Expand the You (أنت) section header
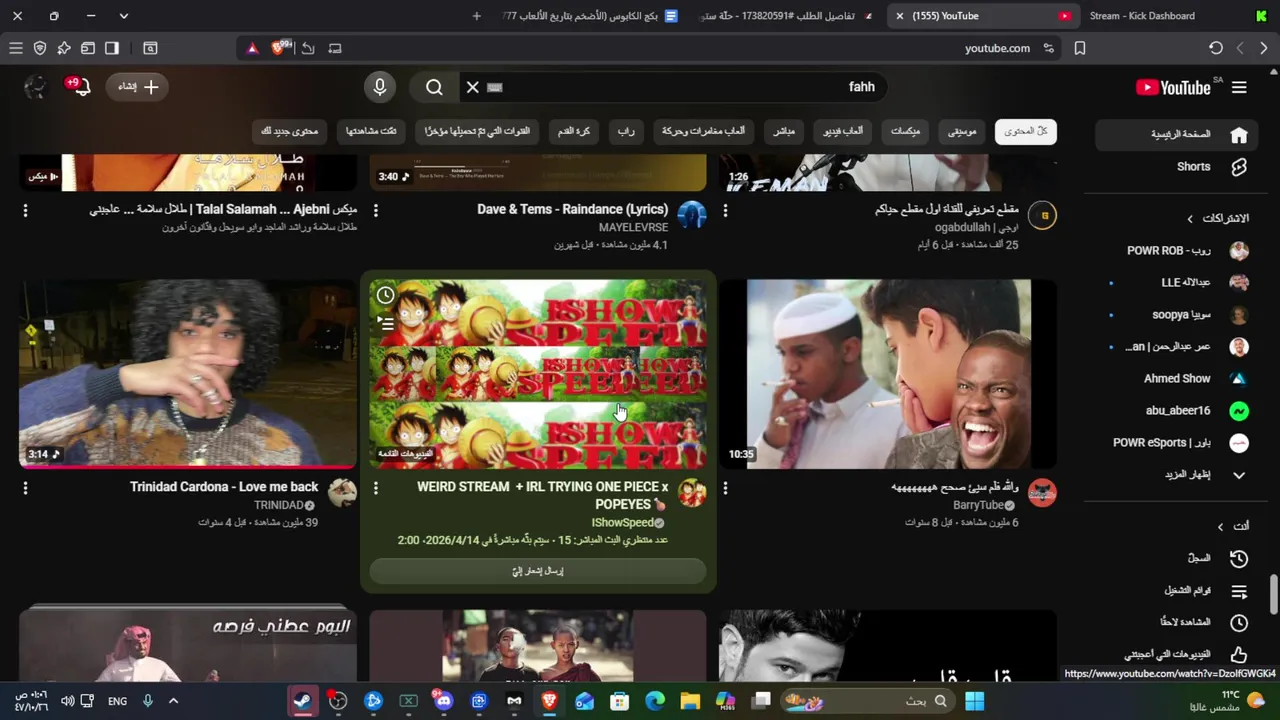This screenshot has width=1280, height=720. (1232, 526)
